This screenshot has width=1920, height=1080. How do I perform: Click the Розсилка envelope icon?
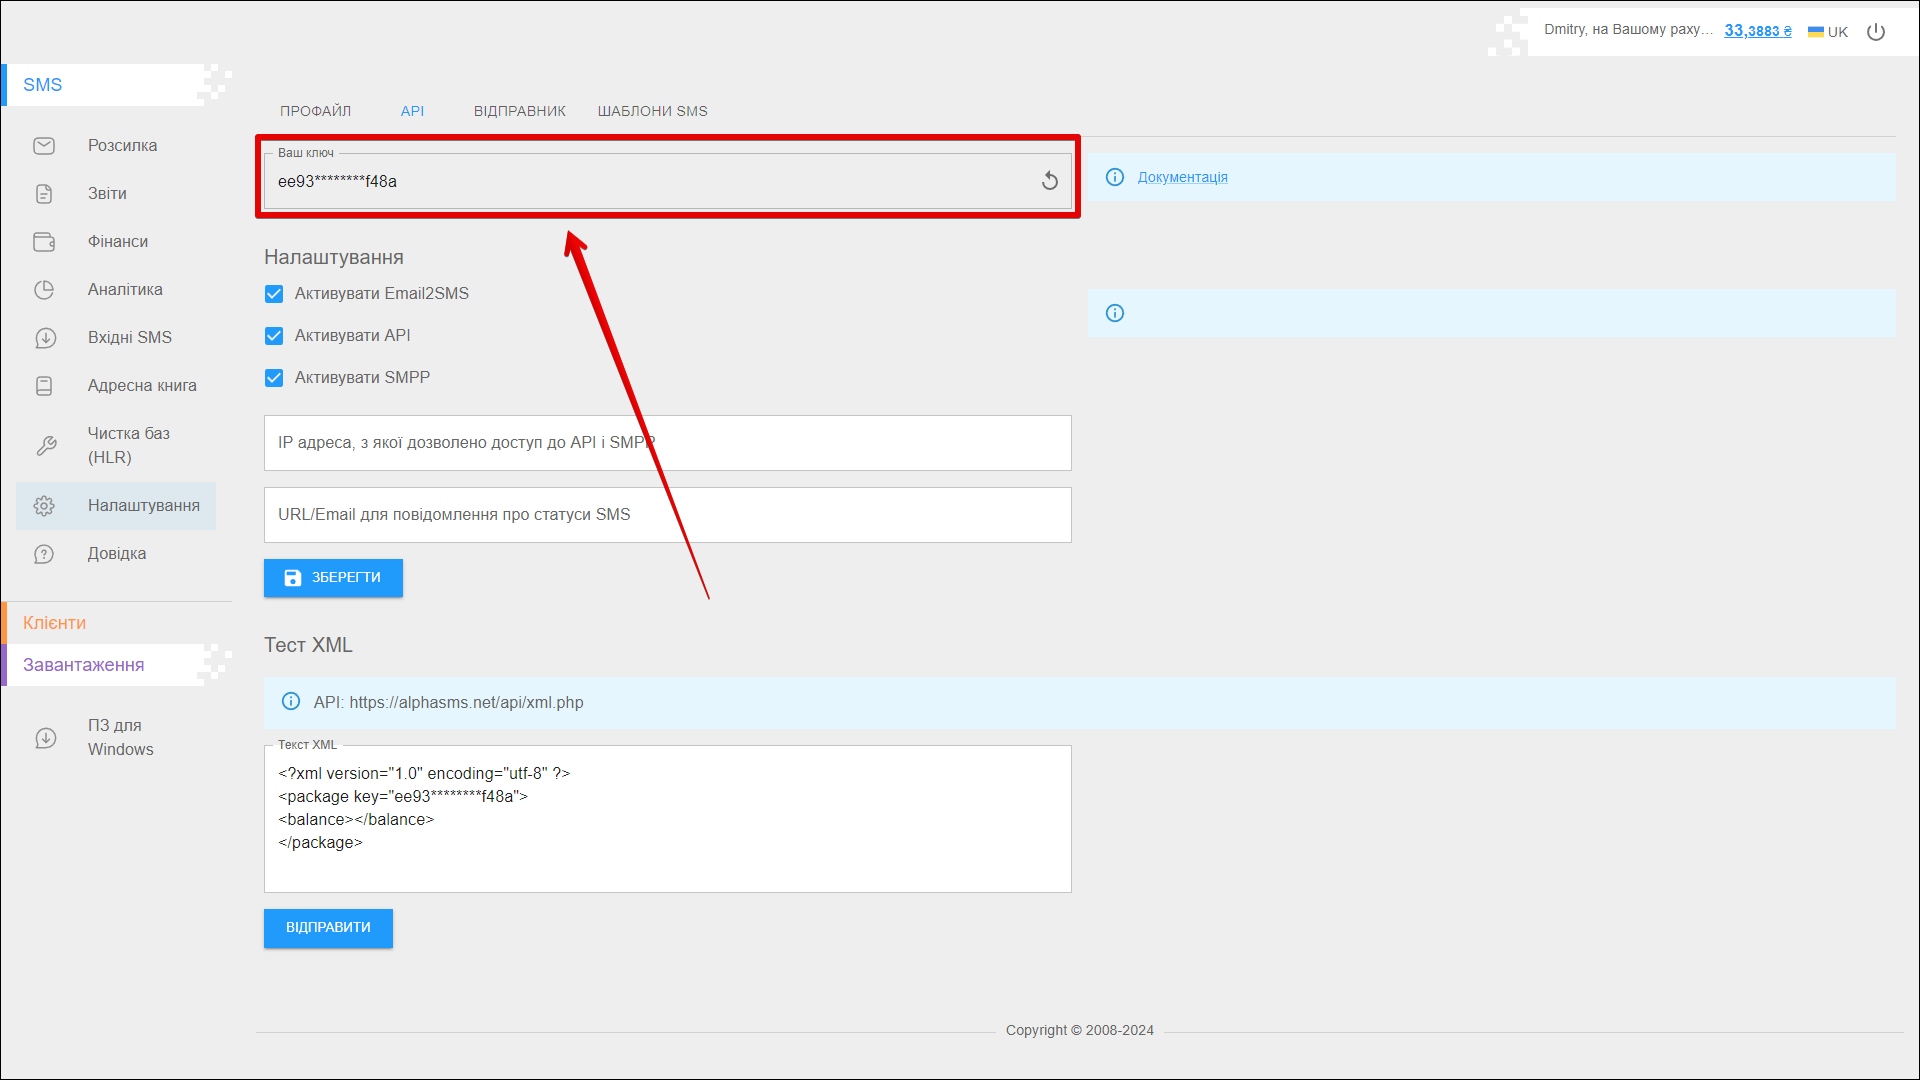(44, 146)
